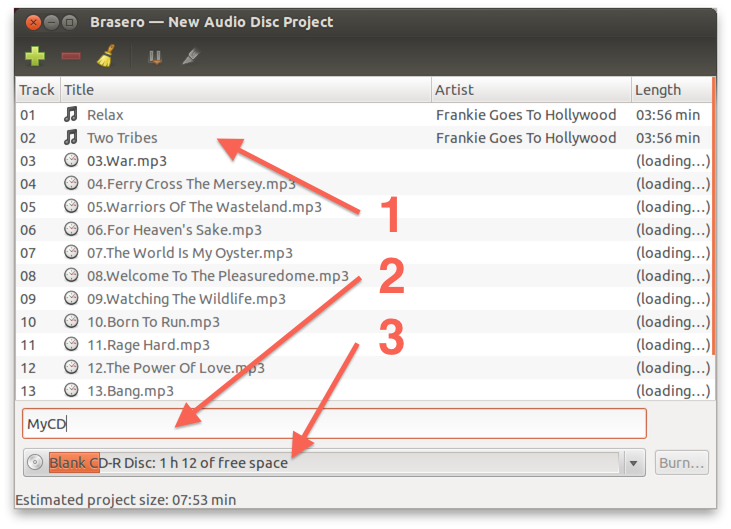Click the music note icon beside Relax
The width and height of the screenshot is (731, 529).
click(x=71, y=115)
